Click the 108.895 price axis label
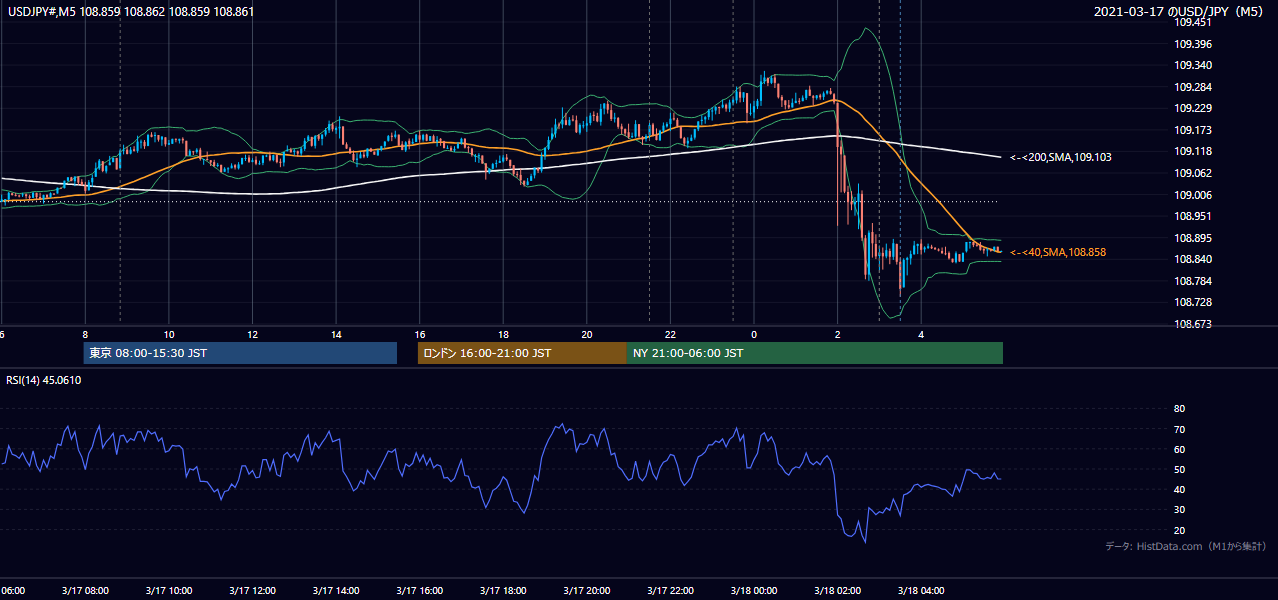This screenshot has width=1278, height=600. pyautogui.click(x=1193, y=238)
